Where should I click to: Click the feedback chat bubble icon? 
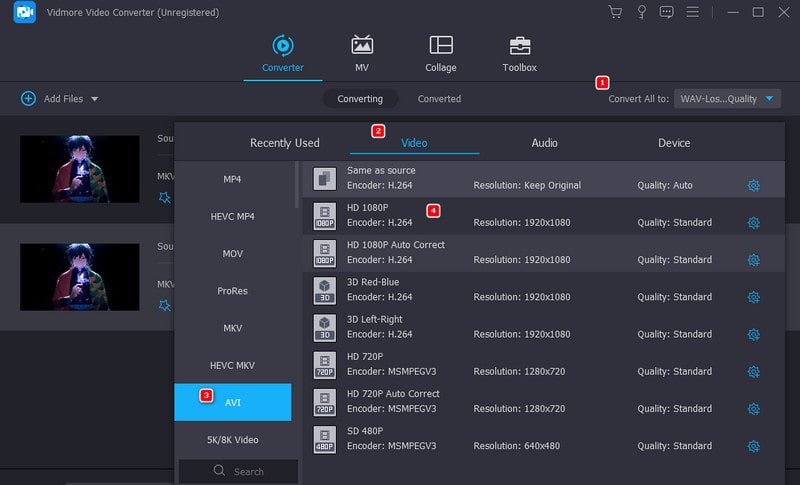[x=667, y=12]
